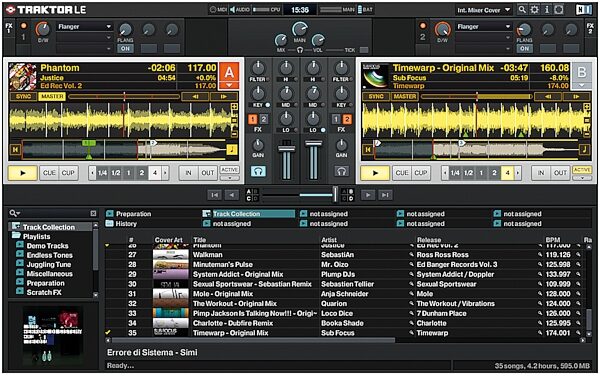Toggle MASTER on deck B

click(x=404, y=96)
